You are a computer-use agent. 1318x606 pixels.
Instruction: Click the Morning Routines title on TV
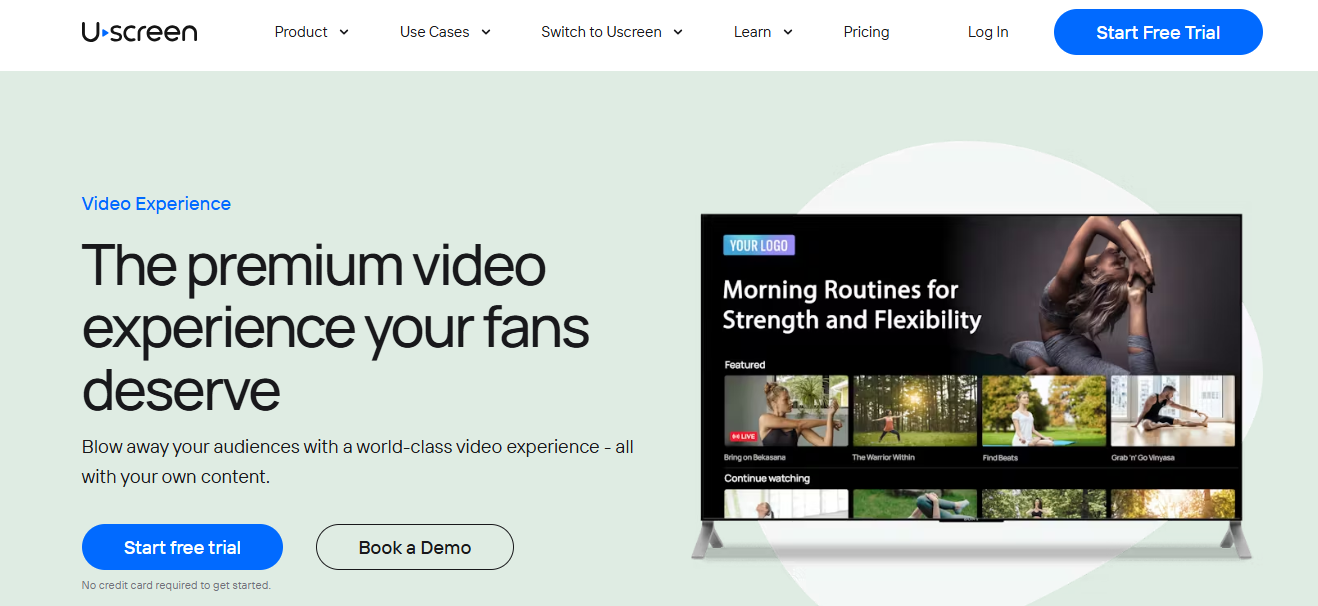click(x=851, y=305)
